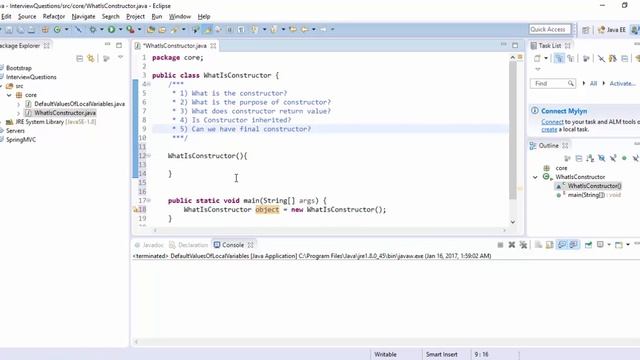Fold the main method at line 17
Screen dimensions: 640x360
pyautogui.click(x=149, y=200)
